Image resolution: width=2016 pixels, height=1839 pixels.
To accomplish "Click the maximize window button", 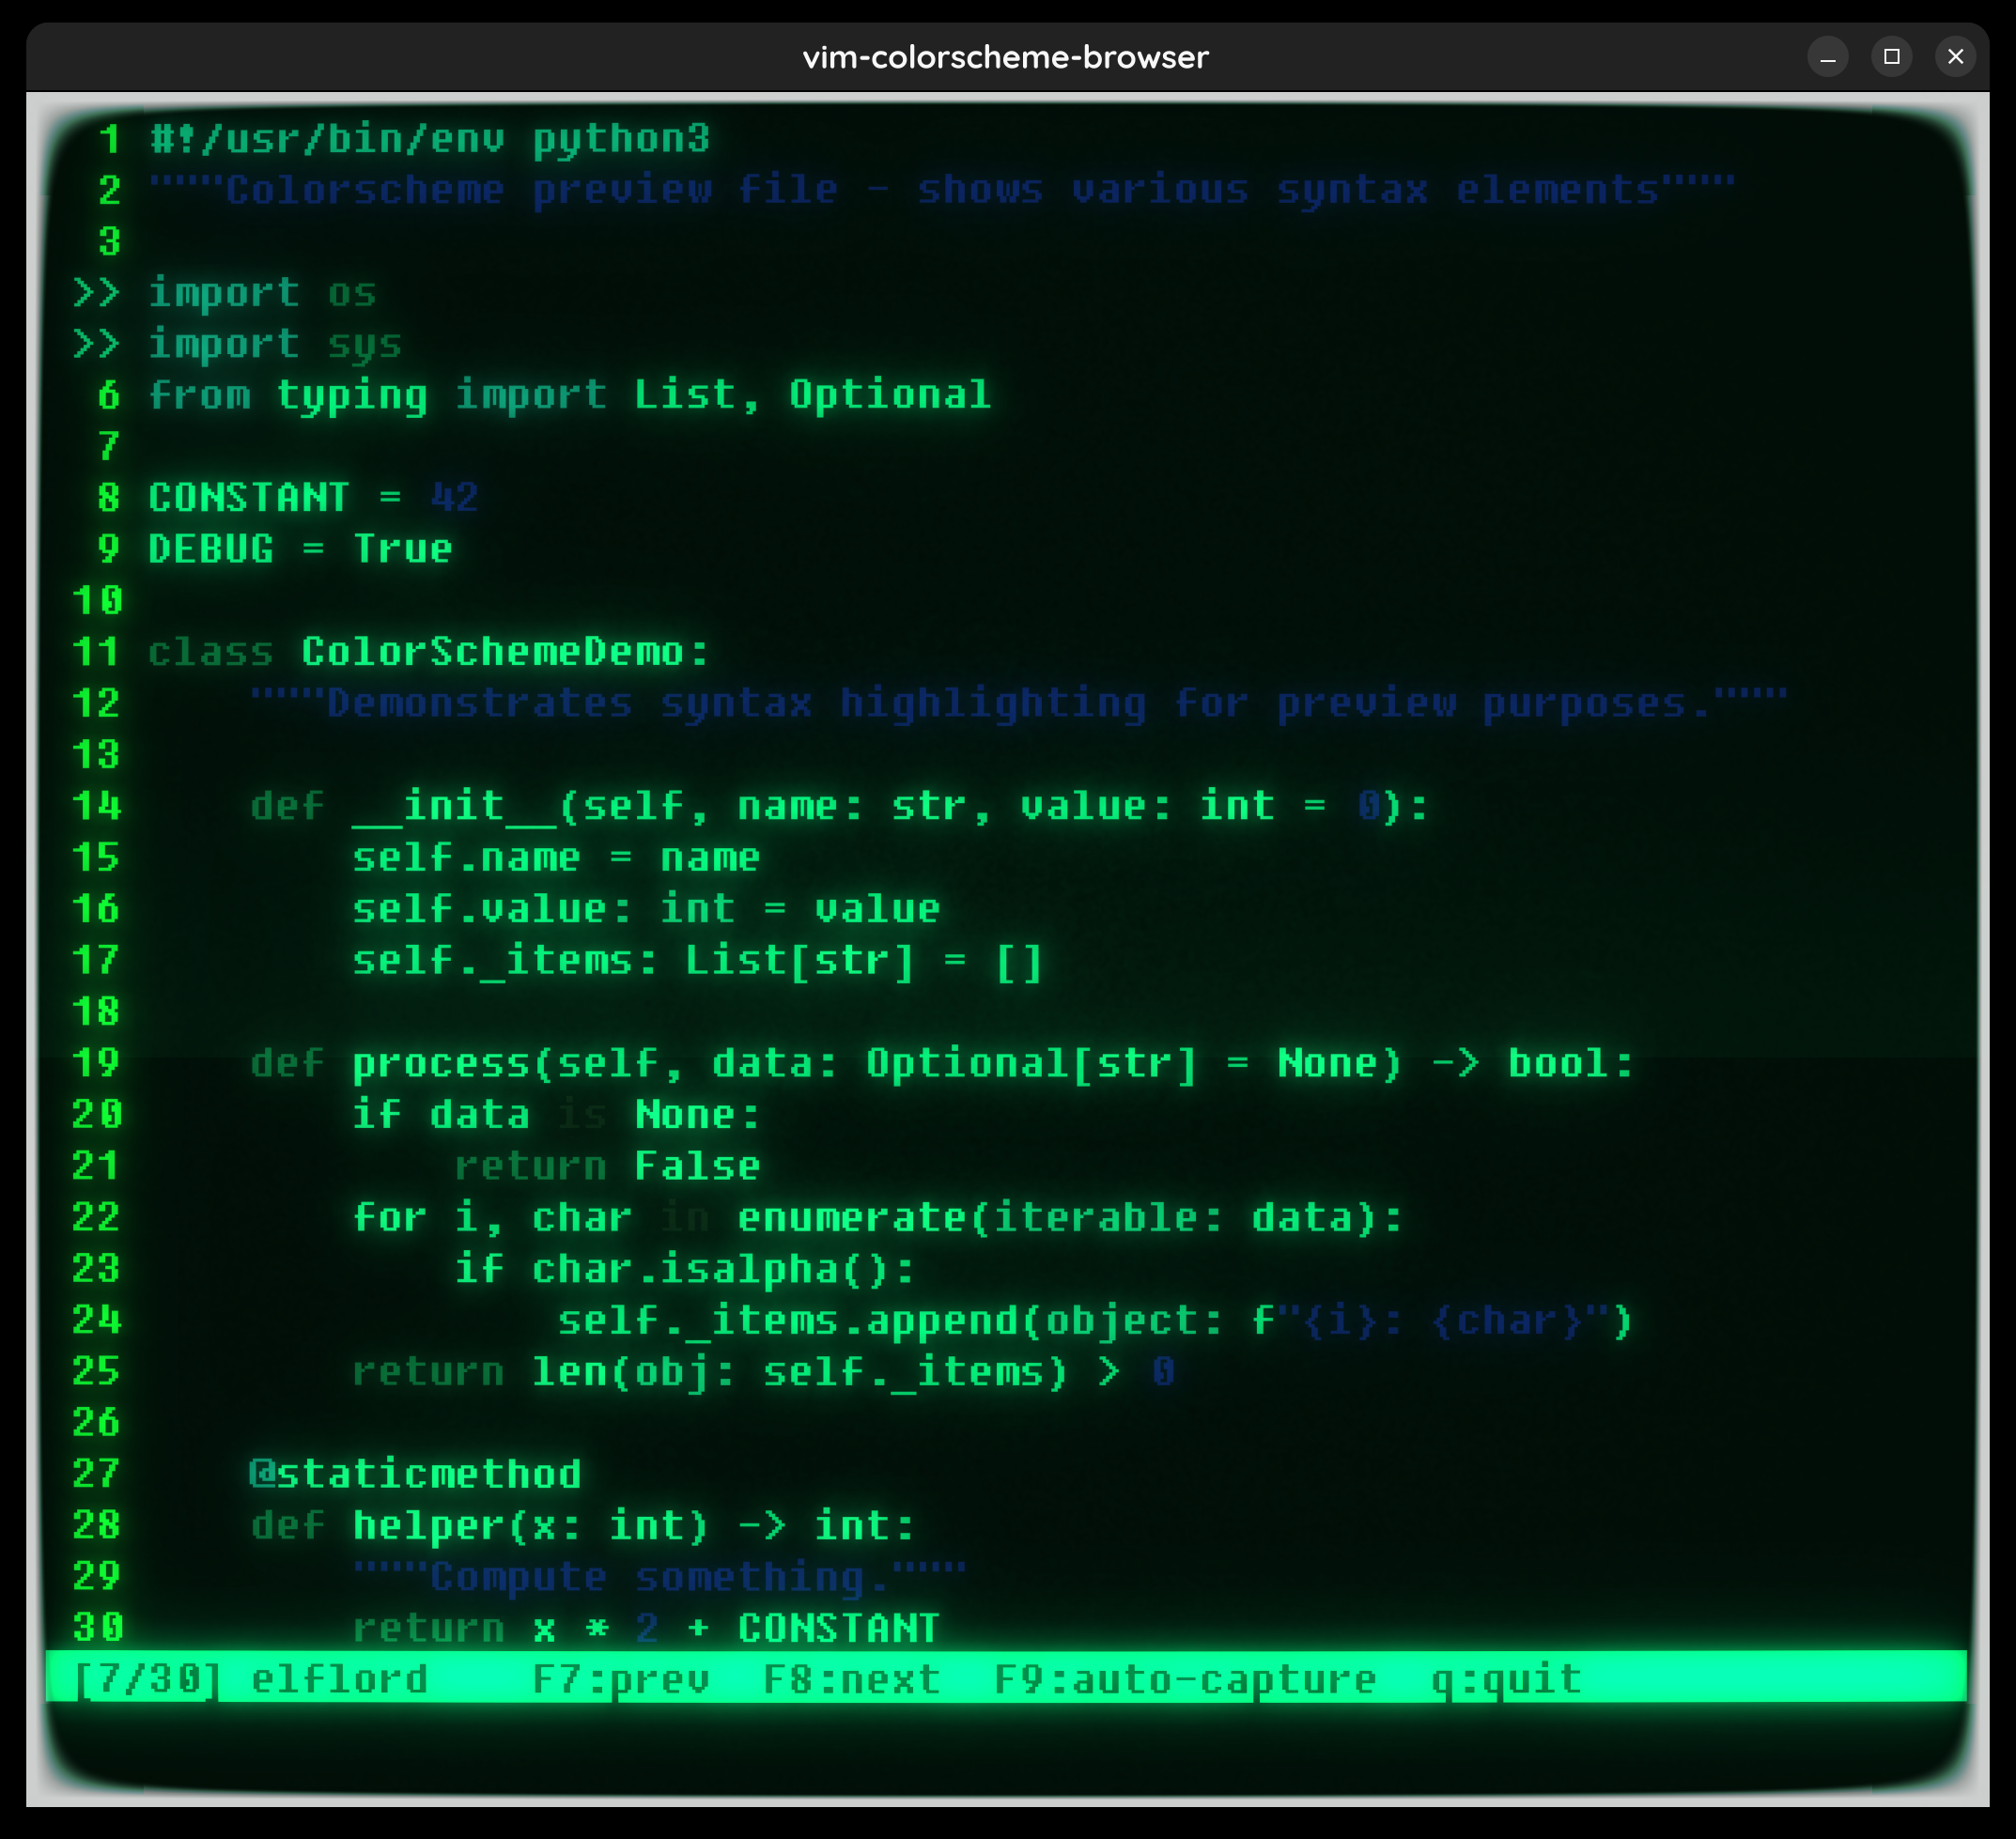I will pyautogui.click(x=1891, y=57).
